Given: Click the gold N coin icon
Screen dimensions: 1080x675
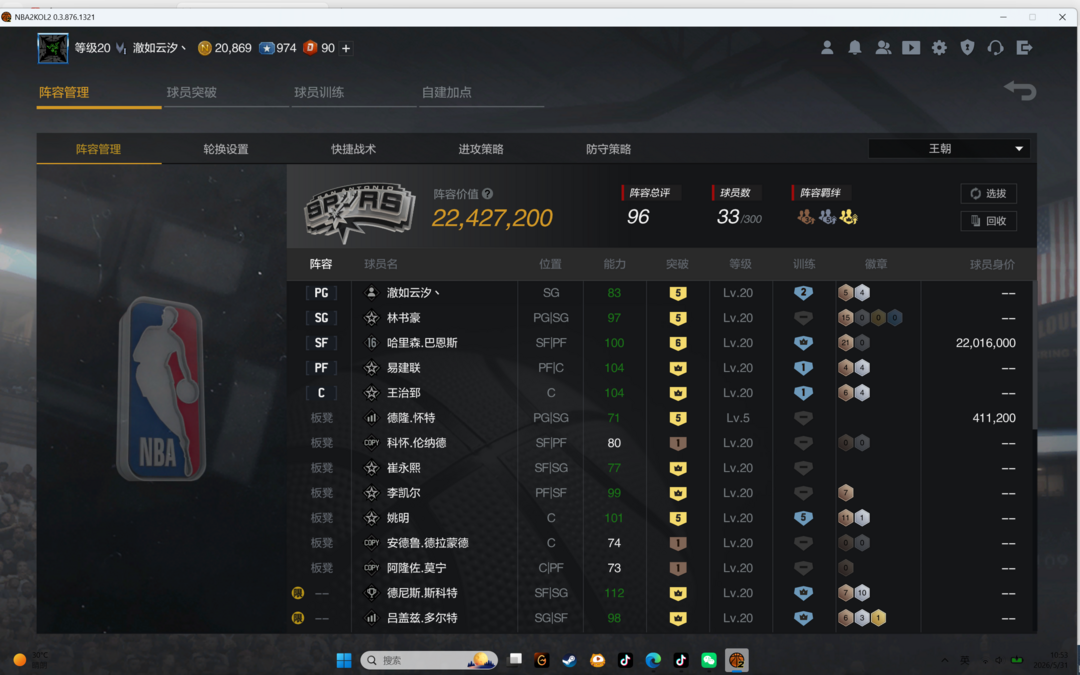Looking at the screenshot, I should click(x=205, y=48).
